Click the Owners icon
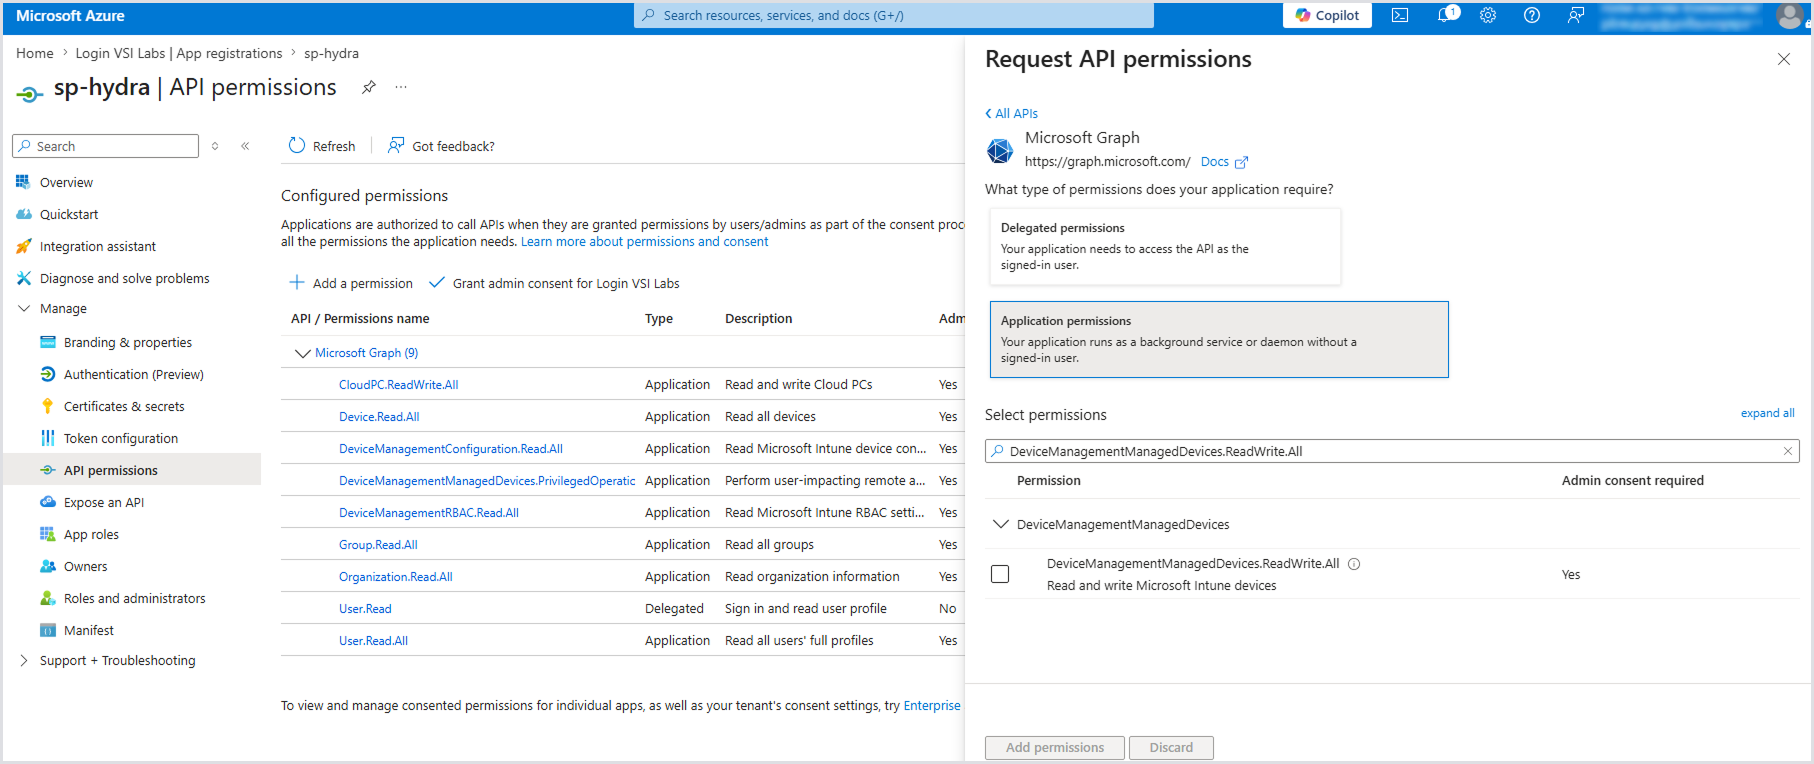Viewport: 1814px width, 764px height. point(47,566)
